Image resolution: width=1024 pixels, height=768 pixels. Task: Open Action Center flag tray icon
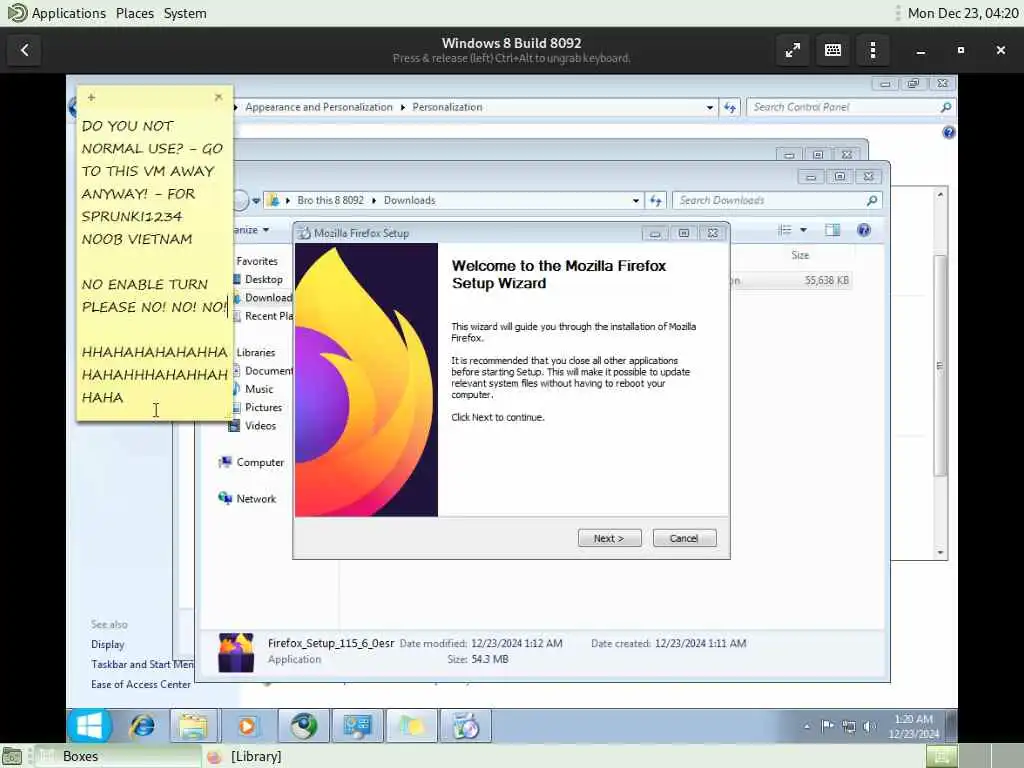pyautogui.click(x=827, y=726)
